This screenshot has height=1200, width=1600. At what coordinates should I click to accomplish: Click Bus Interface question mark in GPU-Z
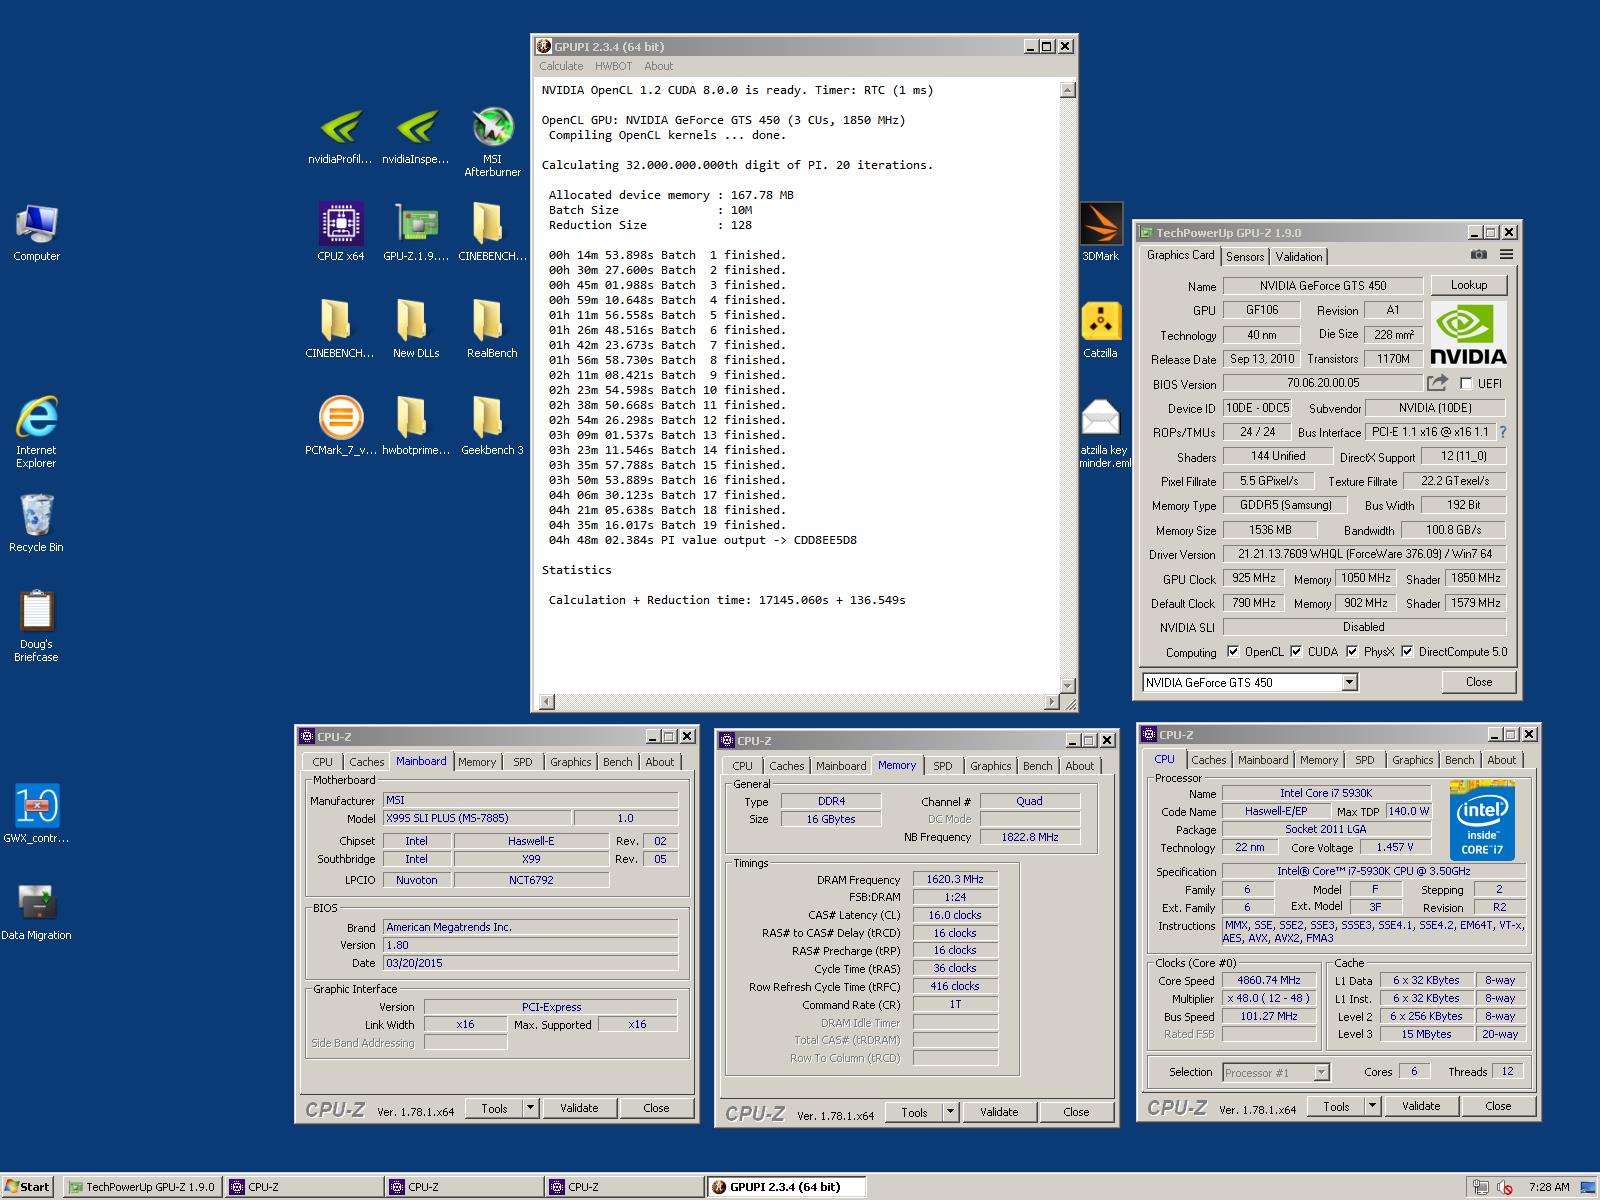point(1502,432)
